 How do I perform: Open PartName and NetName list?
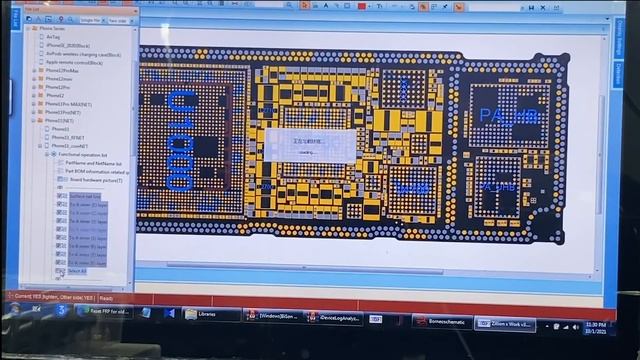[x=93, y=163]
